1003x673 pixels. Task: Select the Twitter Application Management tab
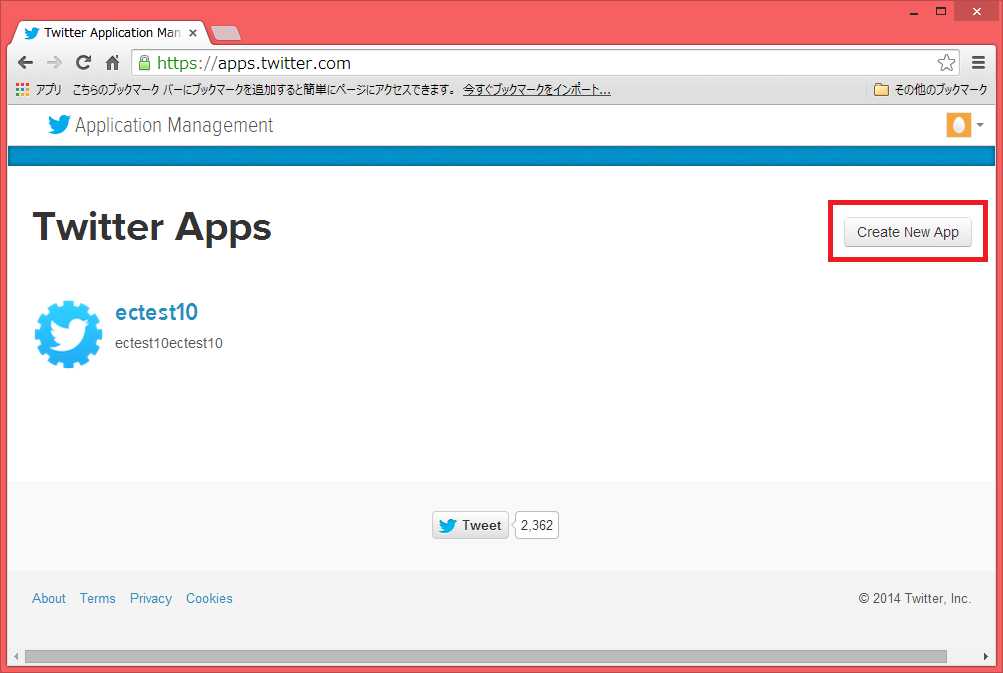pos(109,33)
